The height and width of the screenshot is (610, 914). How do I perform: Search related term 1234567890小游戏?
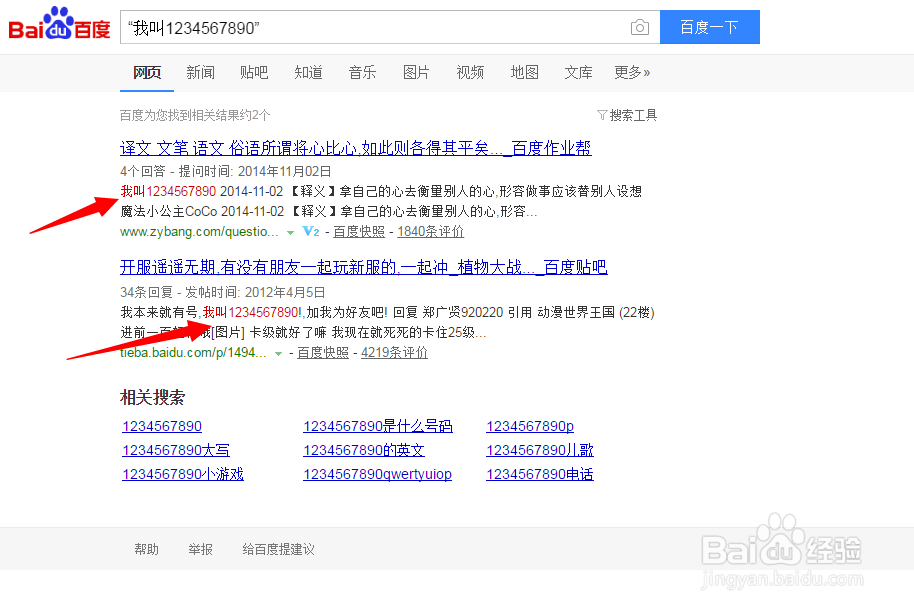click(183, 474)
